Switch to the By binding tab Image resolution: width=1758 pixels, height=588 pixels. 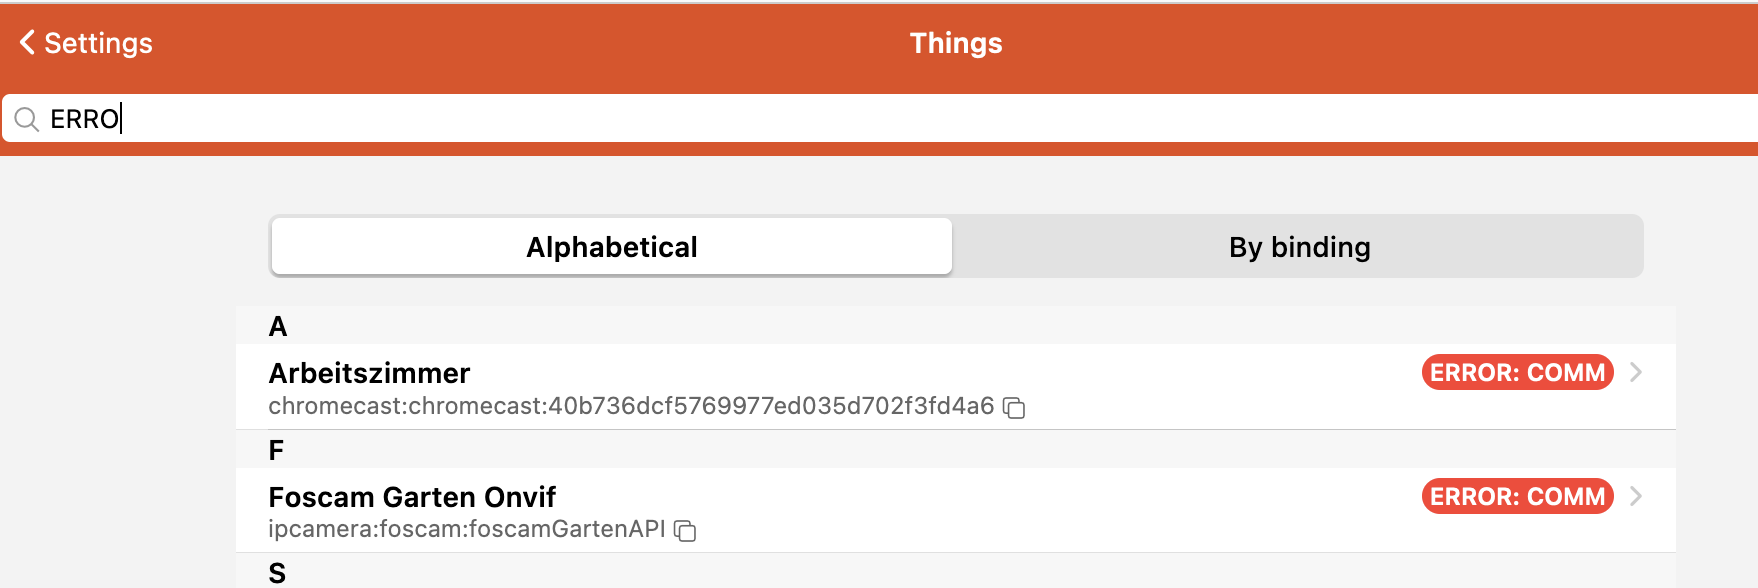pos(1299,247)
